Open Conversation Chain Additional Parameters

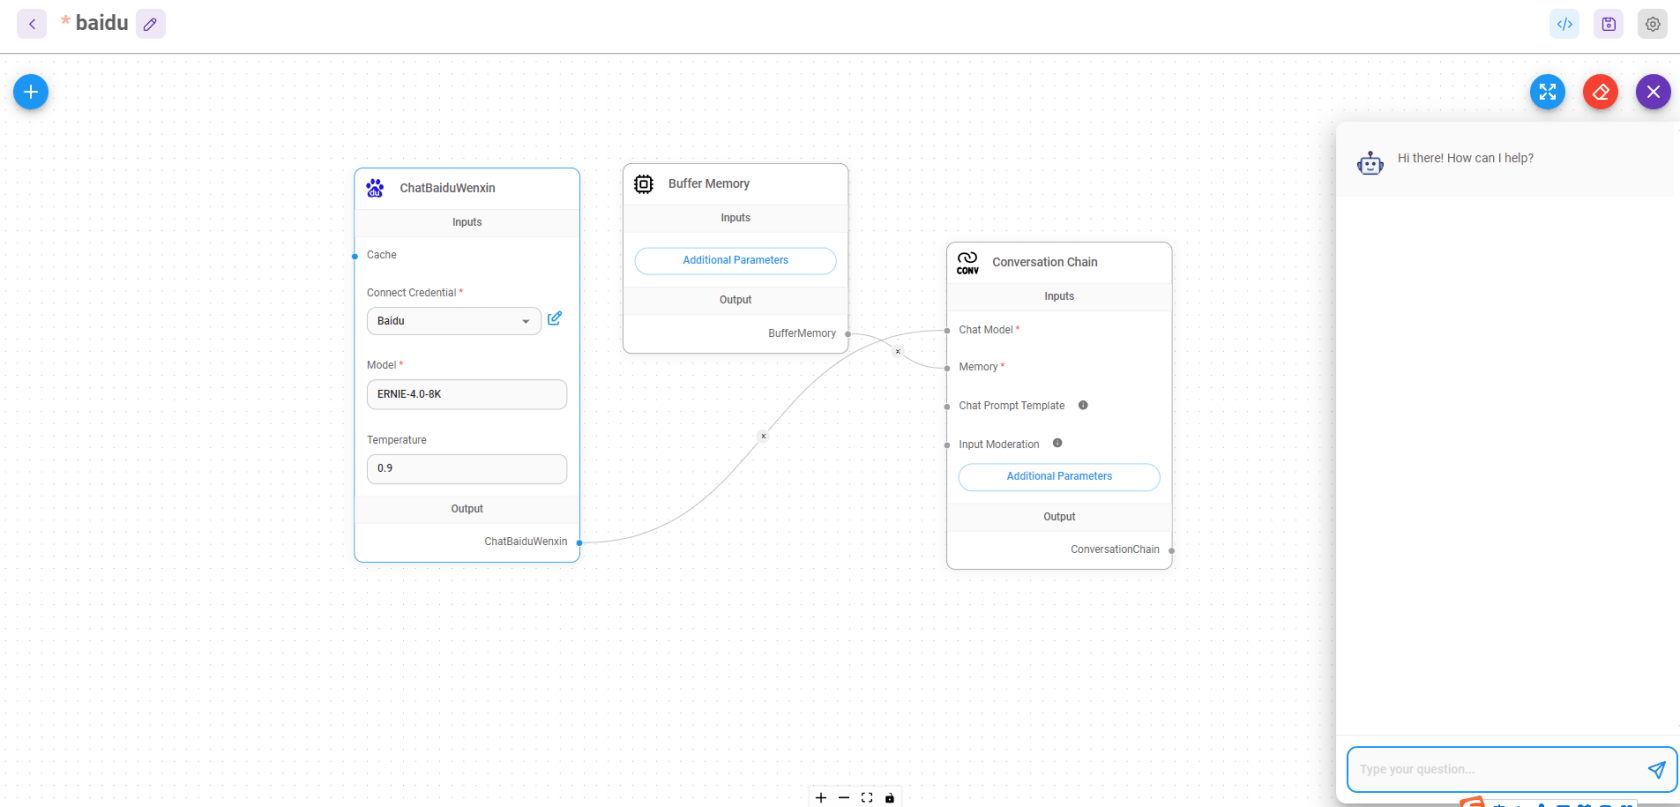[1059, 476]
